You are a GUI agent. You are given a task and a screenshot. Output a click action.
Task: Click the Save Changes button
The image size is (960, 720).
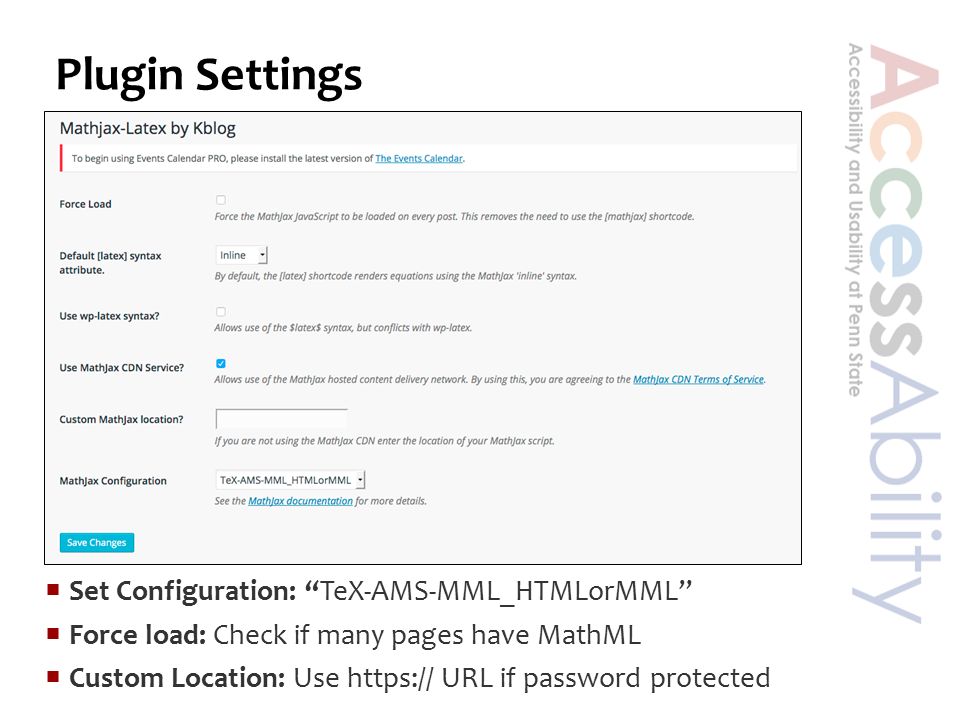[97, 542]
